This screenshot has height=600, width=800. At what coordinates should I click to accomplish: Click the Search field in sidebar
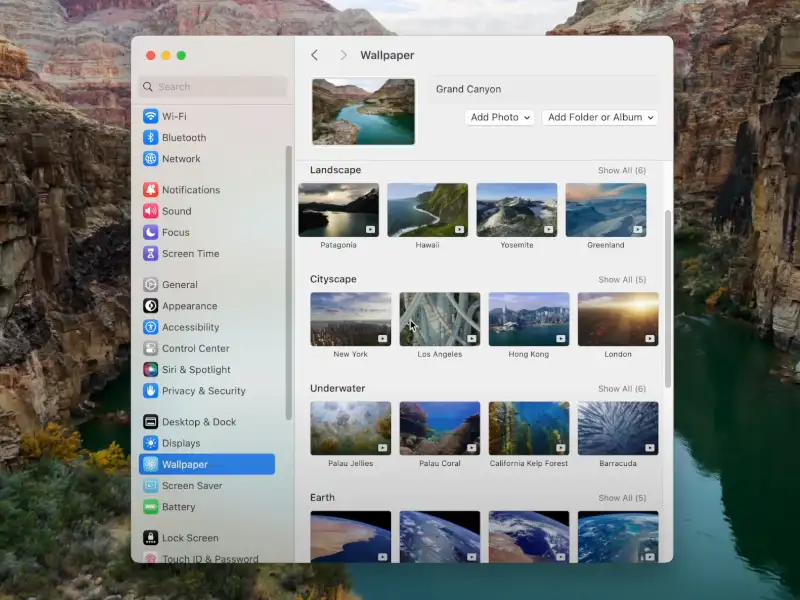tap(213, 87)
